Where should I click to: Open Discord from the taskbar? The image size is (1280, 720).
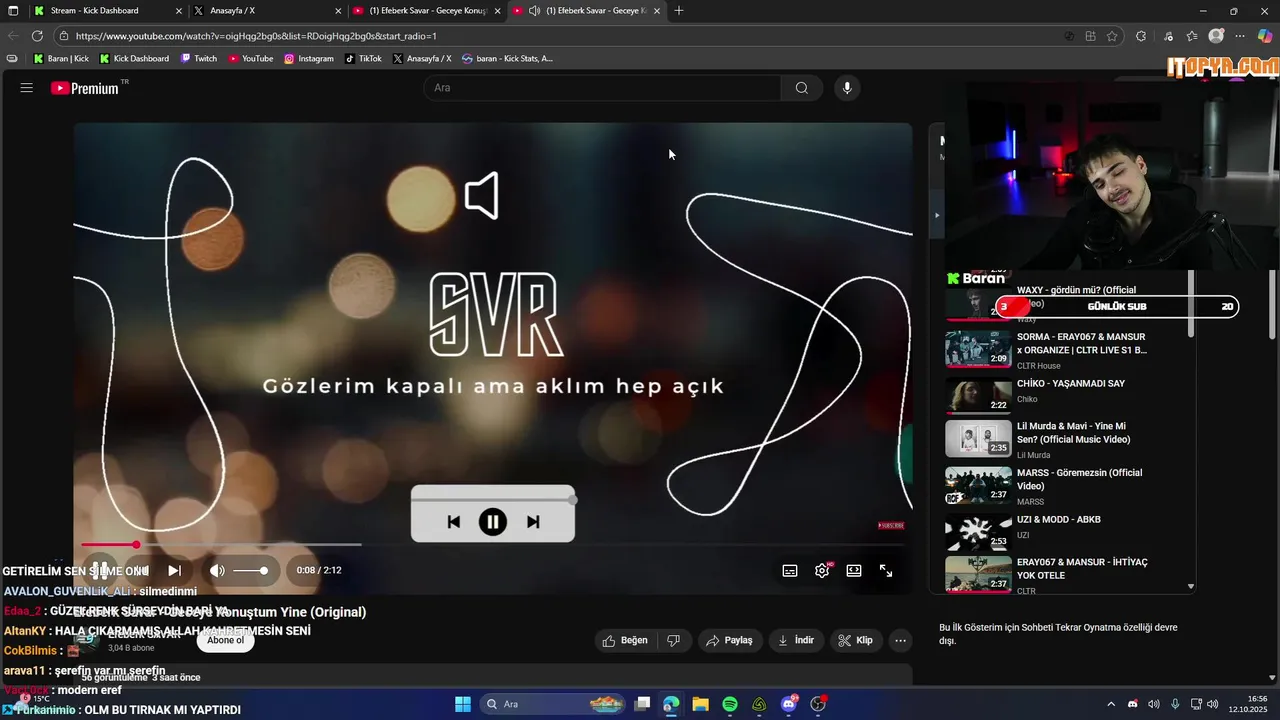(789, 704)
